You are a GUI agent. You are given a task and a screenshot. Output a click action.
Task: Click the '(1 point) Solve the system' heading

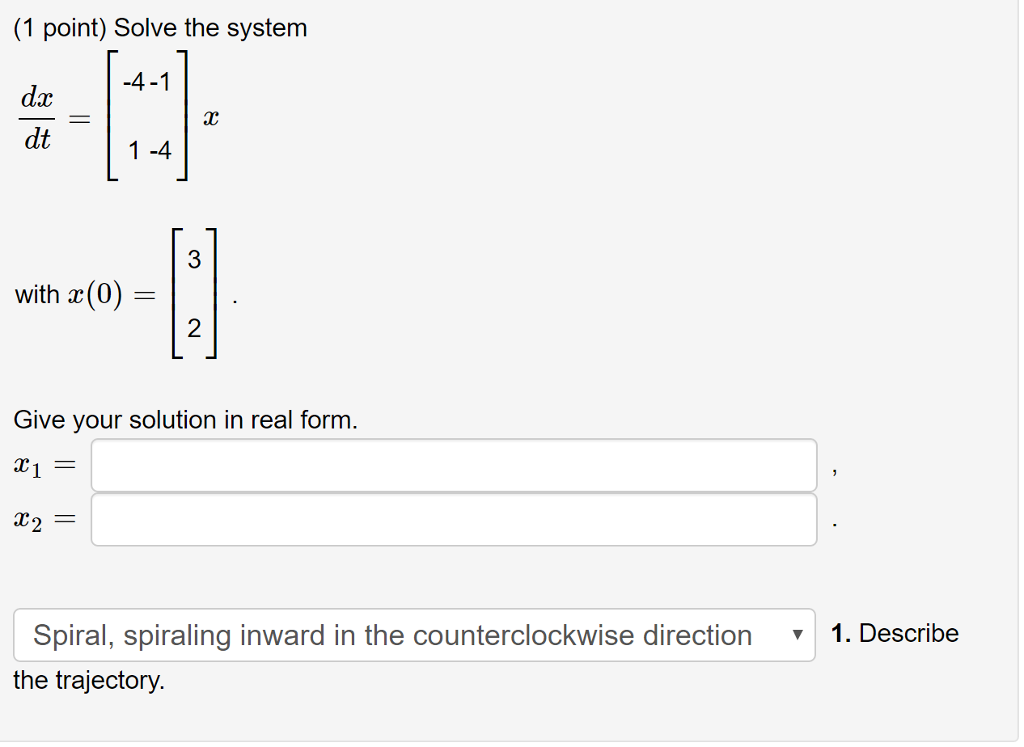click(x=160, y=27)
